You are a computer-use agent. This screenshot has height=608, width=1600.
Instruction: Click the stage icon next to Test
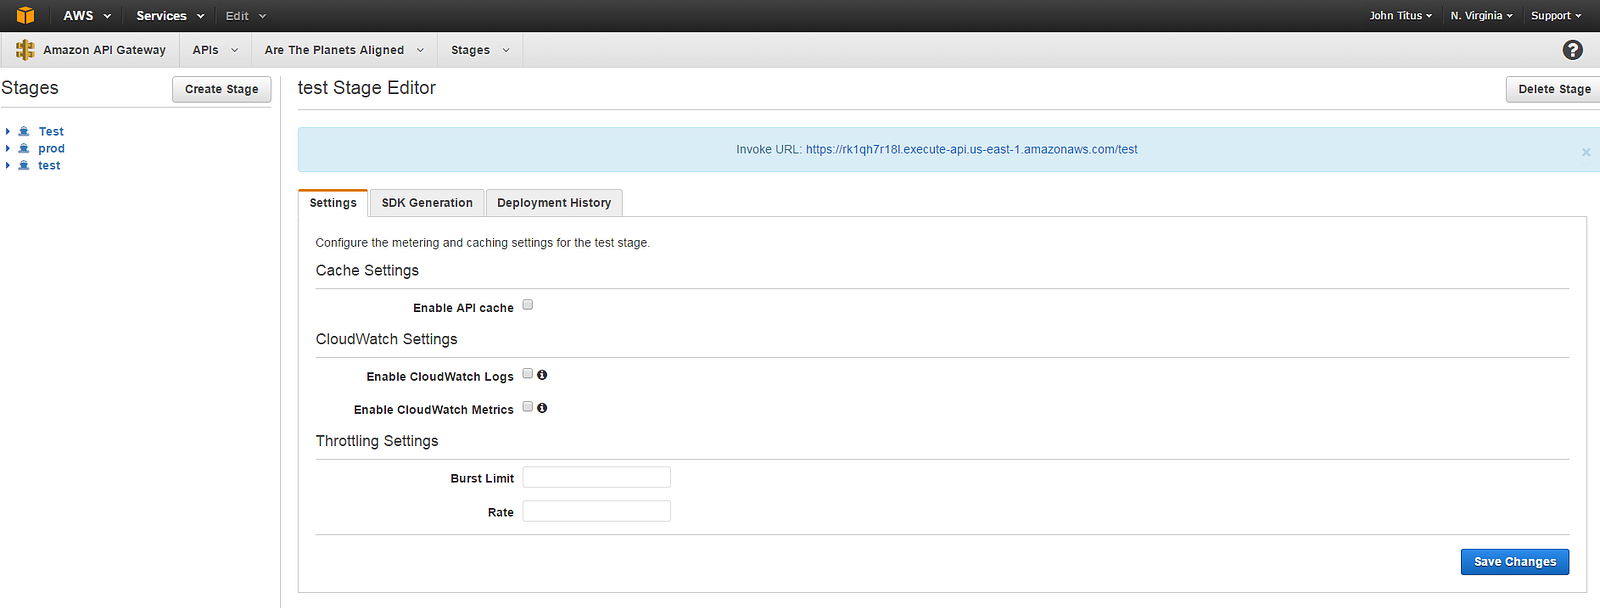(x=24, y=131)
